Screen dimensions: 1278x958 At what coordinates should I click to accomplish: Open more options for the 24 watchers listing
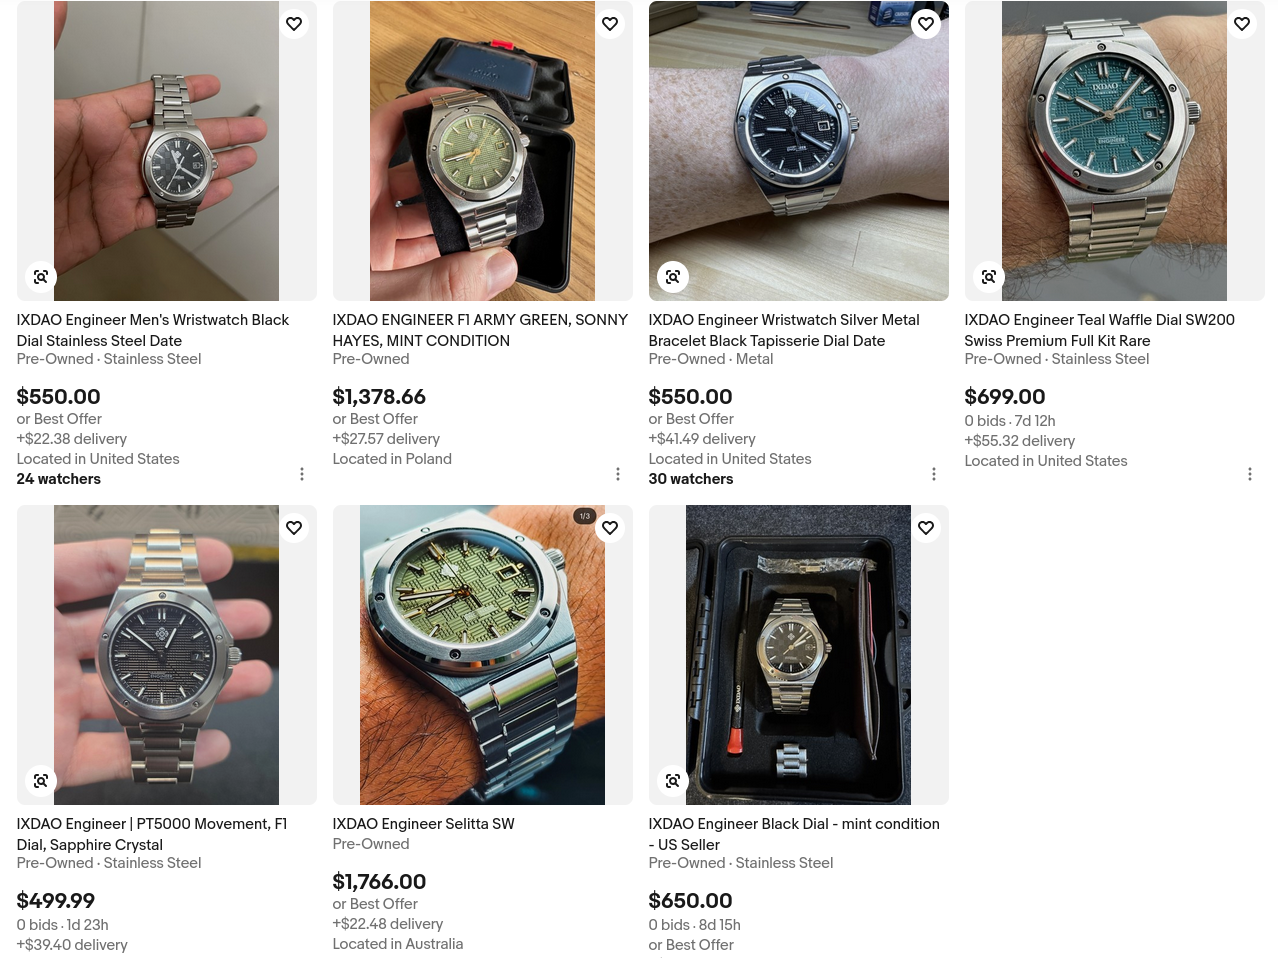point(302,474)
